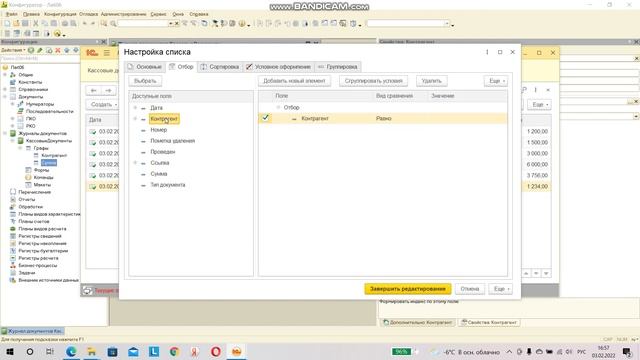Viewport: 640px width, 360px height.
Task: Select Бизнес-процессы in configuration tree
Action: (x=38, y=265)
